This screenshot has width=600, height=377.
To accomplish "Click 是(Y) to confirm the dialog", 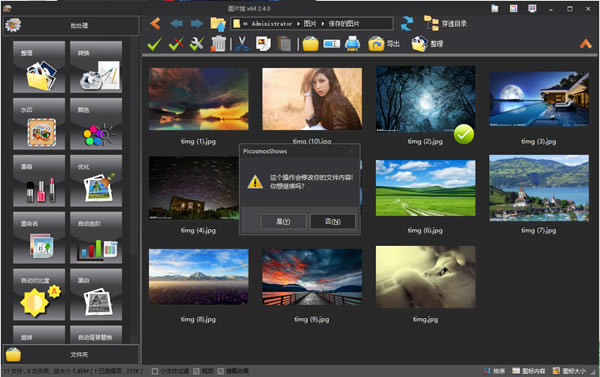I will (283, 221).
